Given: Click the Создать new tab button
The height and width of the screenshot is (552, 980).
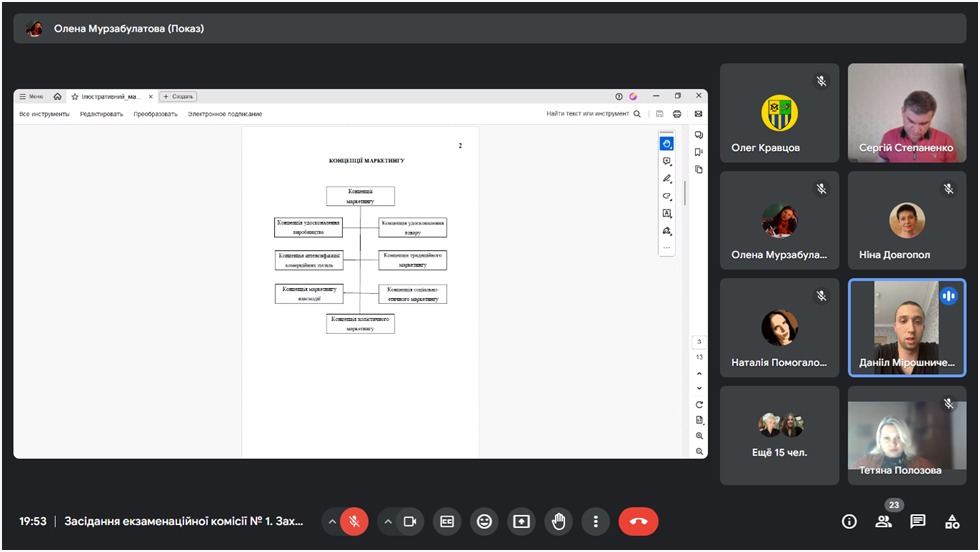Looking at the screenshot, I should coord(178,97).
